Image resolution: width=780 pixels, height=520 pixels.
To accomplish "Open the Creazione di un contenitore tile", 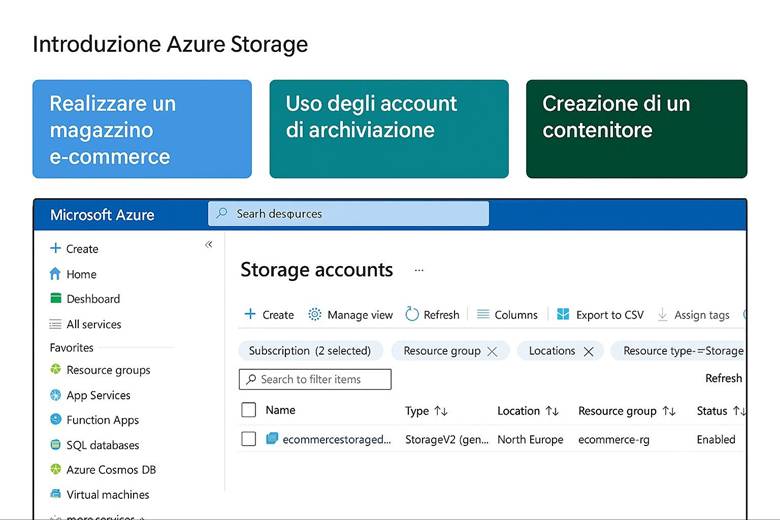I will 636,129.
